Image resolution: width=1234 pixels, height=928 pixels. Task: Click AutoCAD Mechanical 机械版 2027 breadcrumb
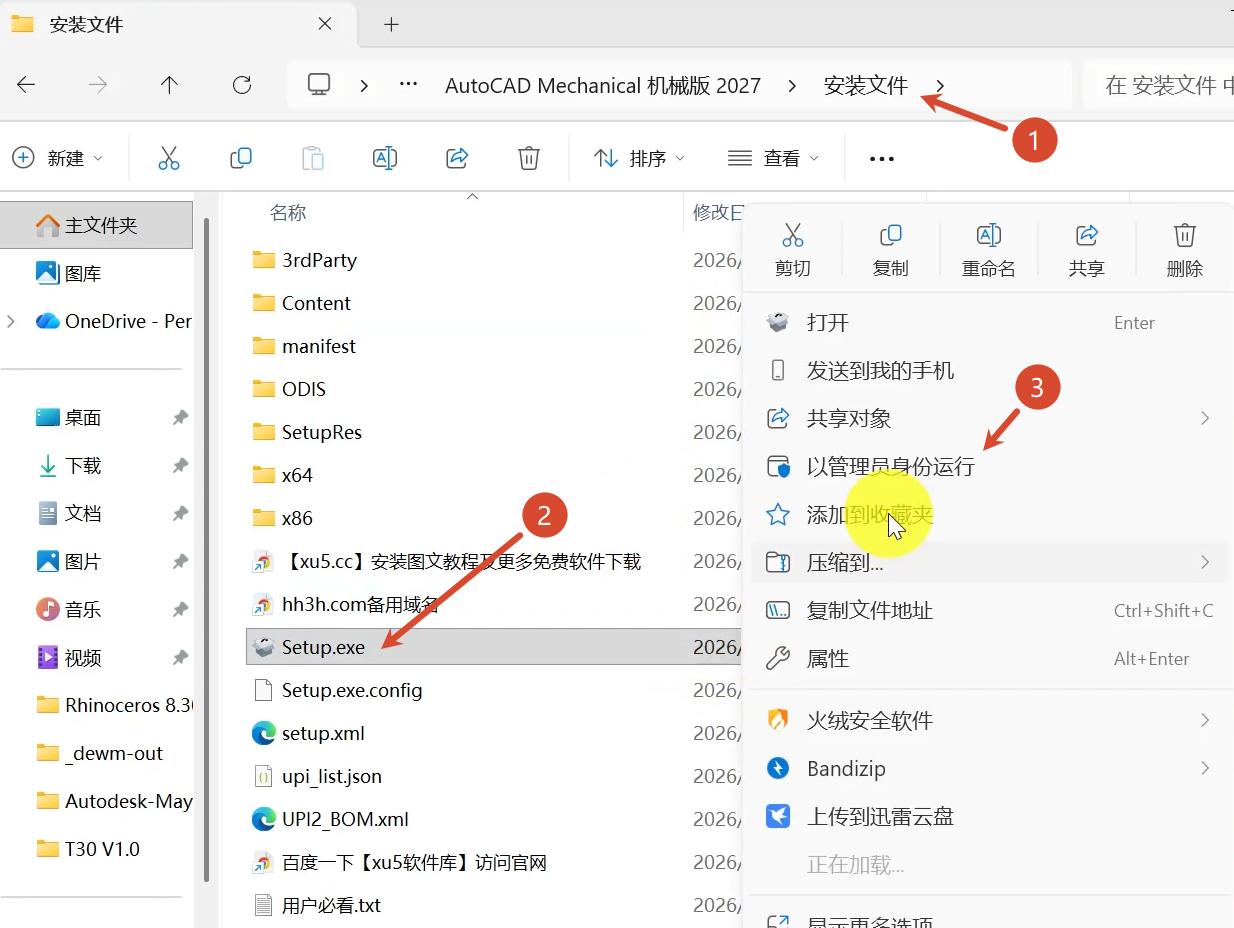point(603,86)
